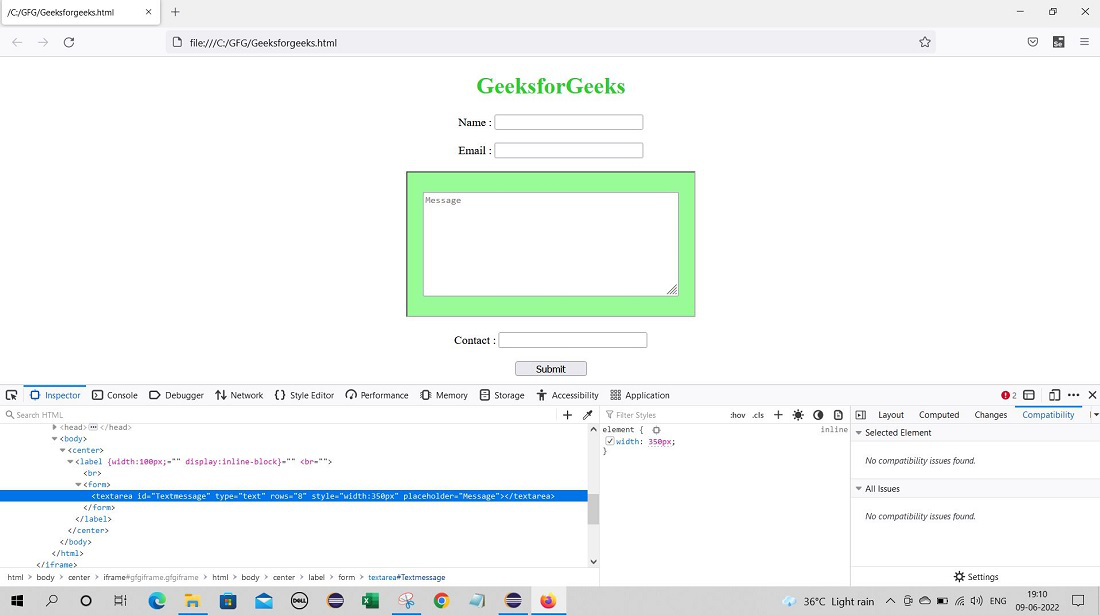The image size is (1100, 615).
Task: Collapse the form node
Action: tap(78, 485)
